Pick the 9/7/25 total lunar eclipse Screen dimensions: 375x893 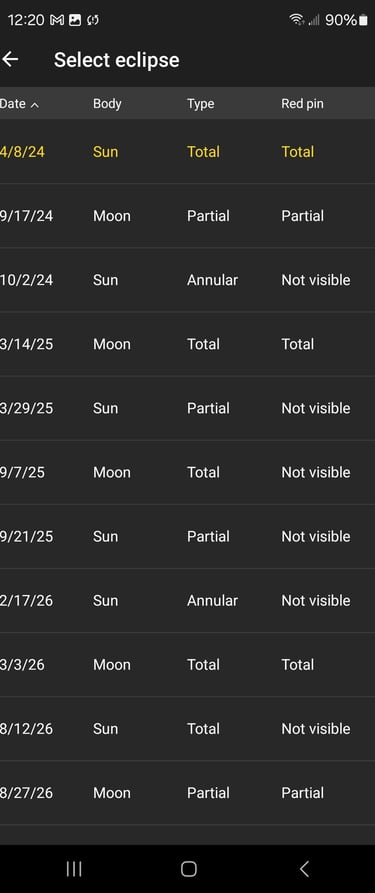point(188,472)
